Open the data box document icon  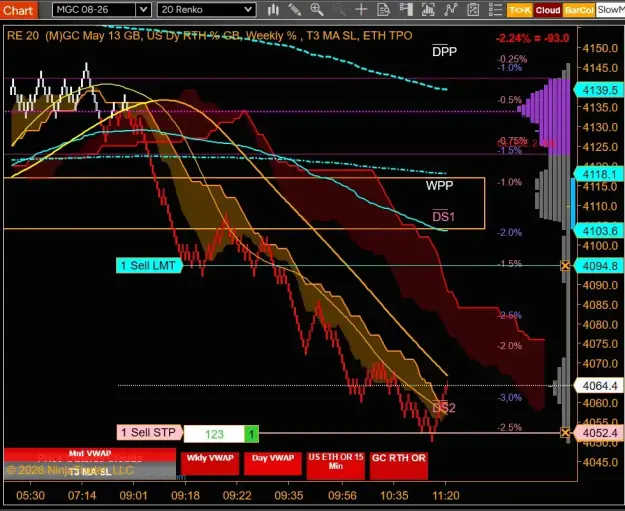click(383, 10)
